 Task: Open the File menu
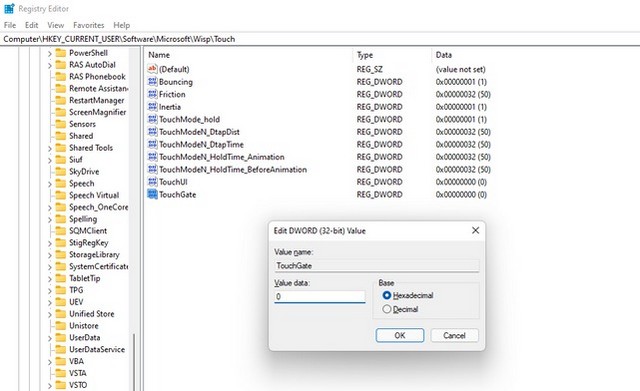click(x=10, y=25)
